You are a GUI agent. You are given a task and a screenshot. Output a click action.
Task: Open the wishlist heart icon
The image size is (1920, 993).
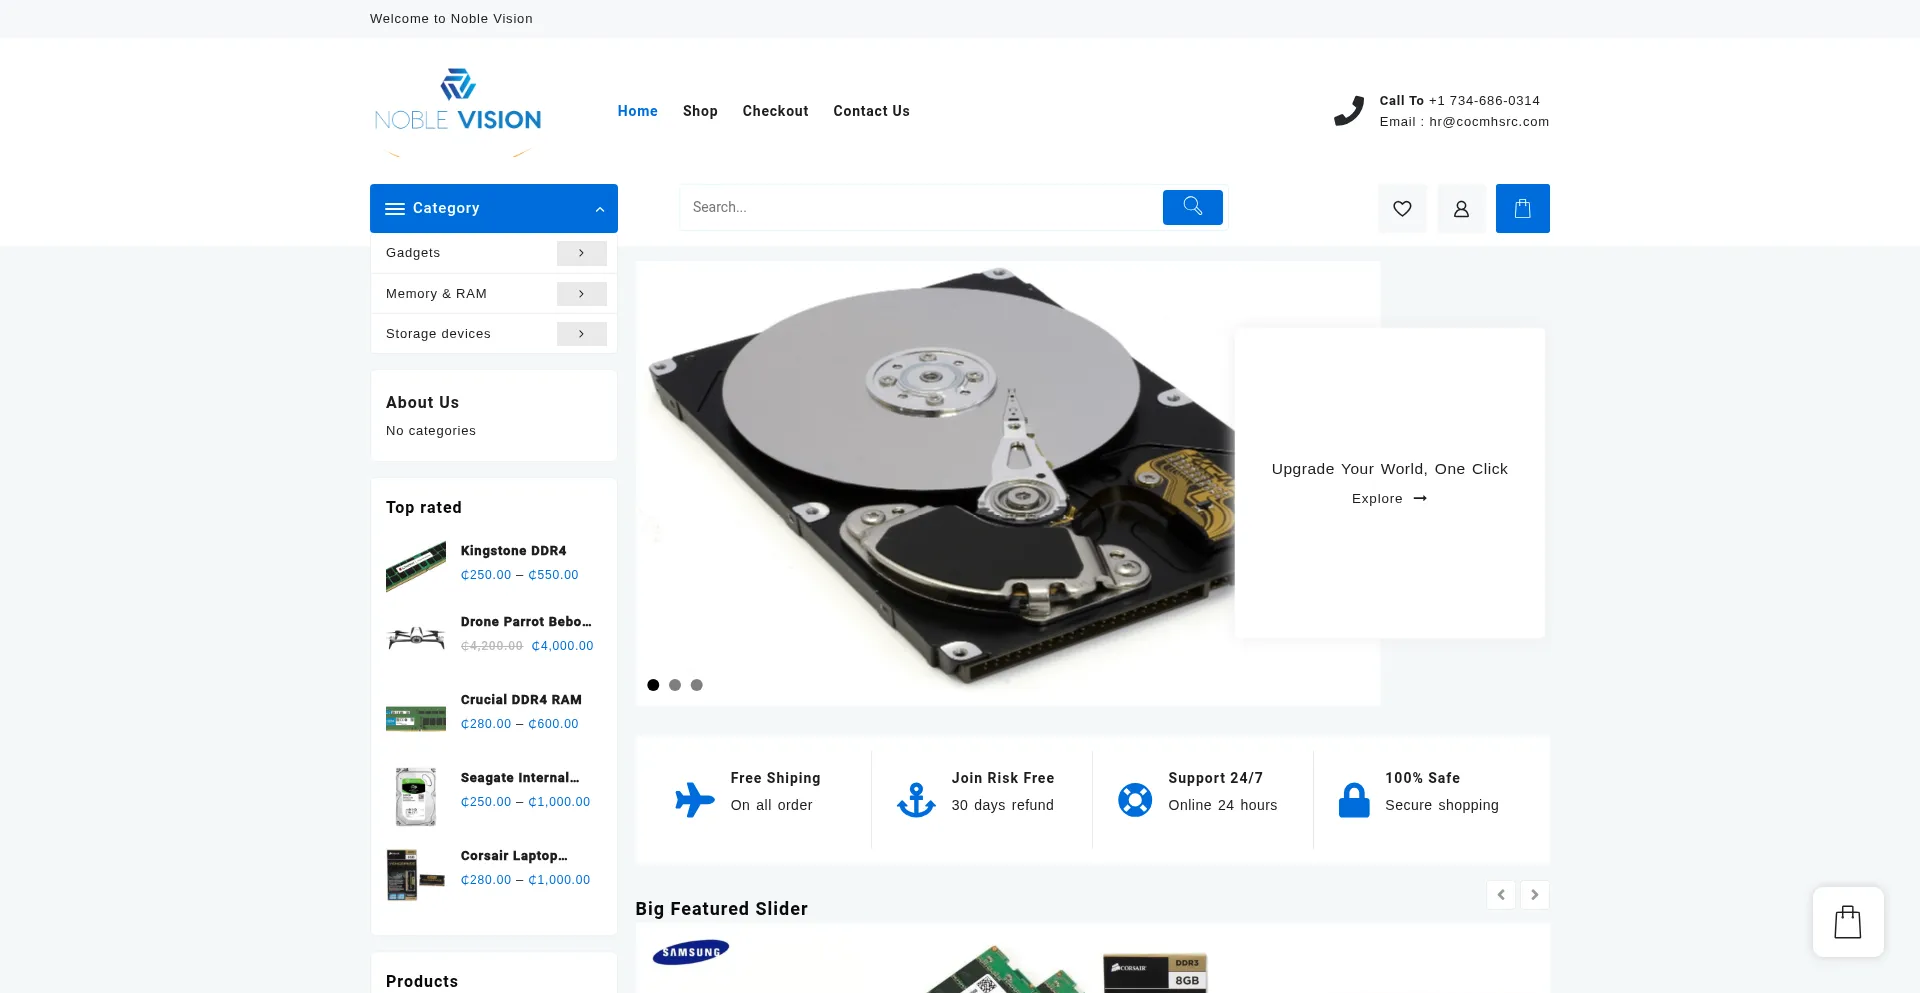click(x=1402, y=209)
